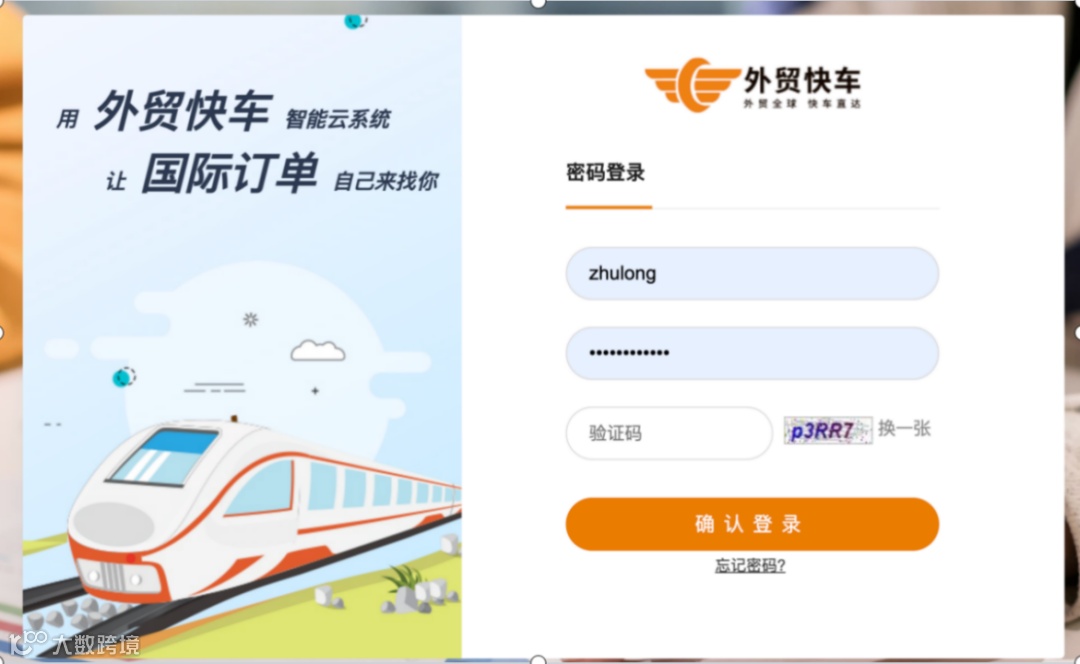Image resolution: width=1080 pixels, height=664 pixels.
Task: Click the bottom-center selection resize handle
Action: tap(539, 660)
